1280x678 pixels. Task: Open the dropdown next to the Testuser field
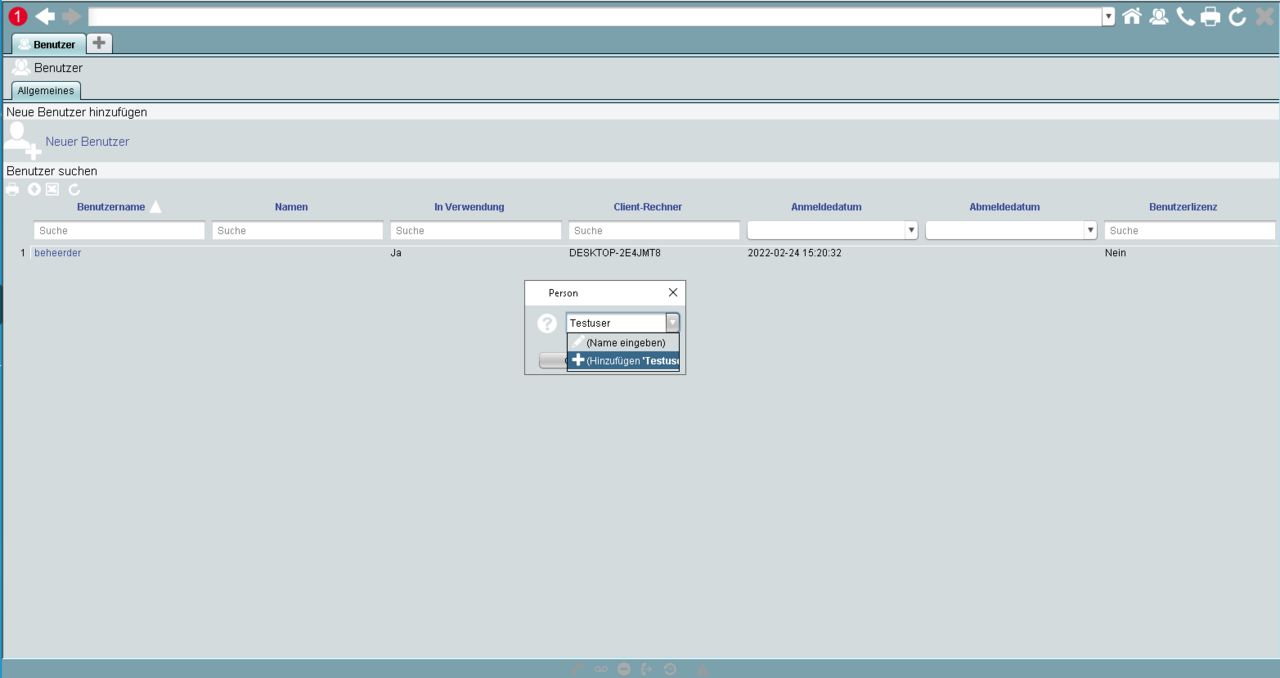click(x=673, y=322)
